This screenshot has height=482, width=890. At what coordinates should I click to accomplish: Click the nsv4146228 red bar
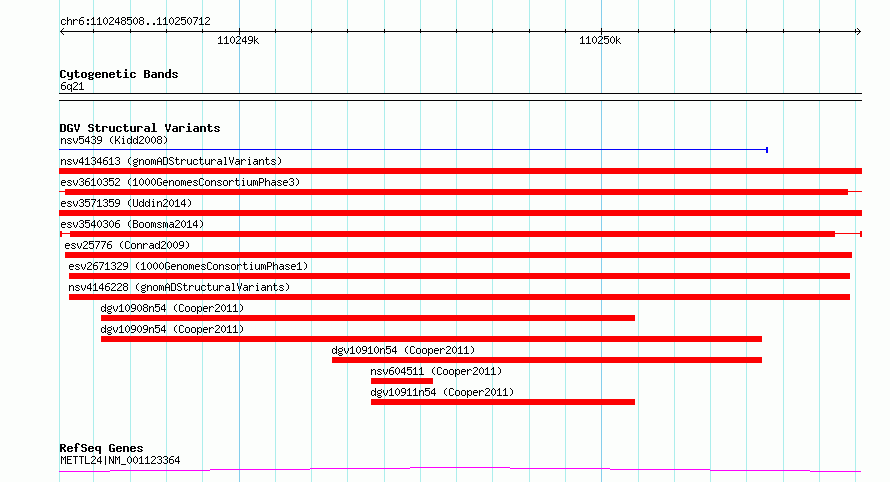[459, 297]
